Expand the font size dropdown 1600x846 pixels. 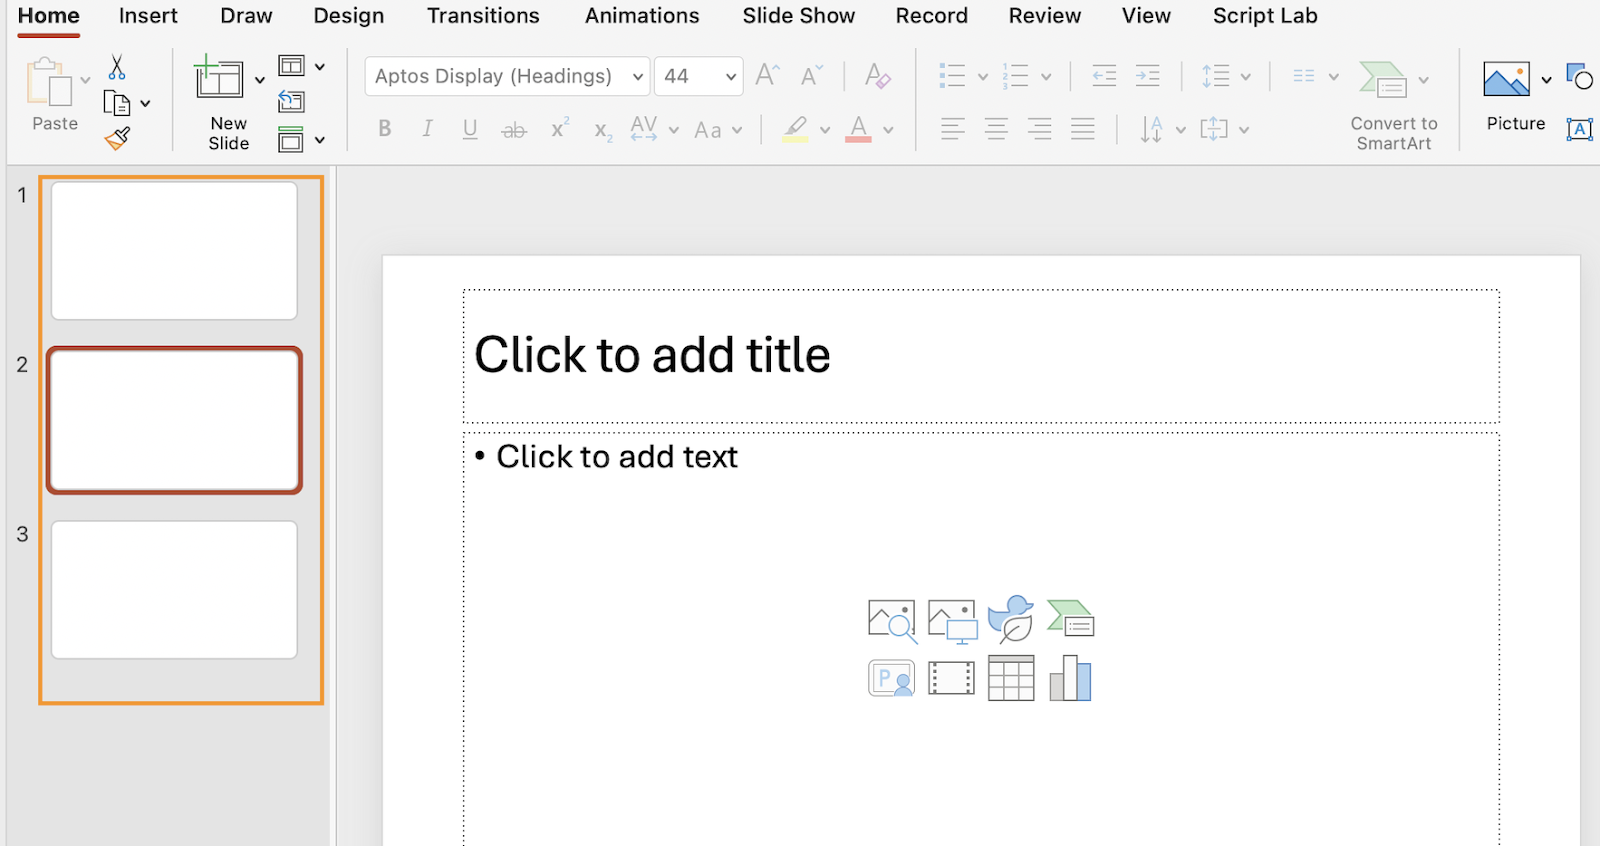[x=731, y=77]
